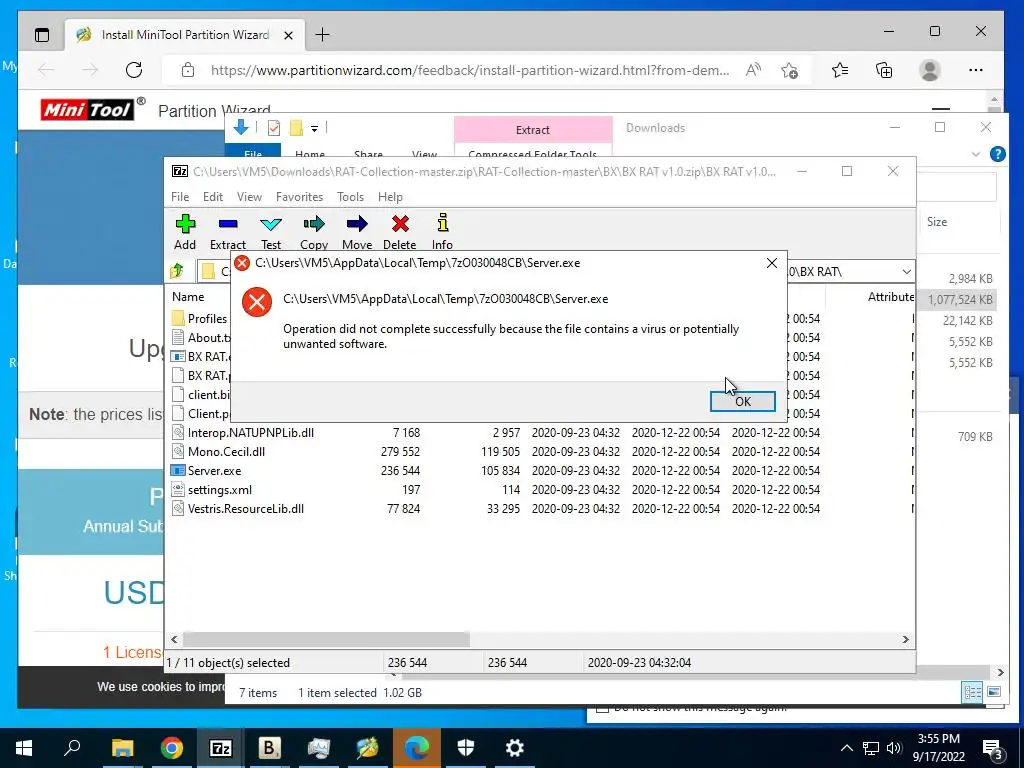
Task: Click the Add button in 7-Zip toolbar
Action: 185,232
